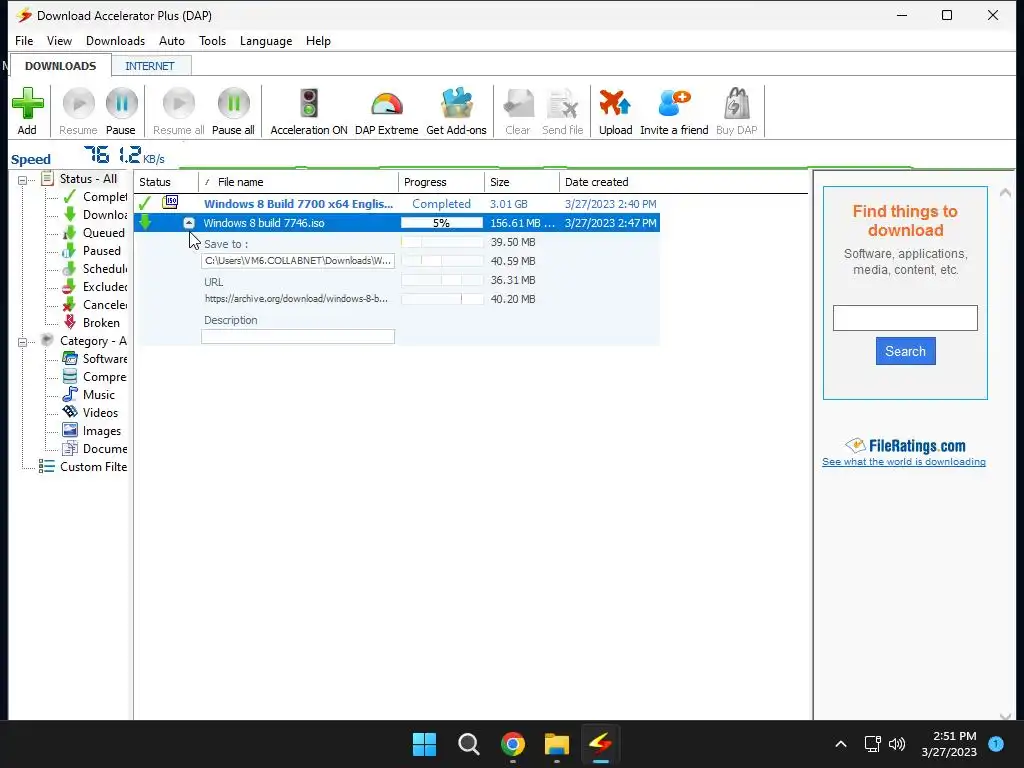Viewport: 1024px width, 768px height.
Task: Switch to the INTERNET tab
Action: 150,66
